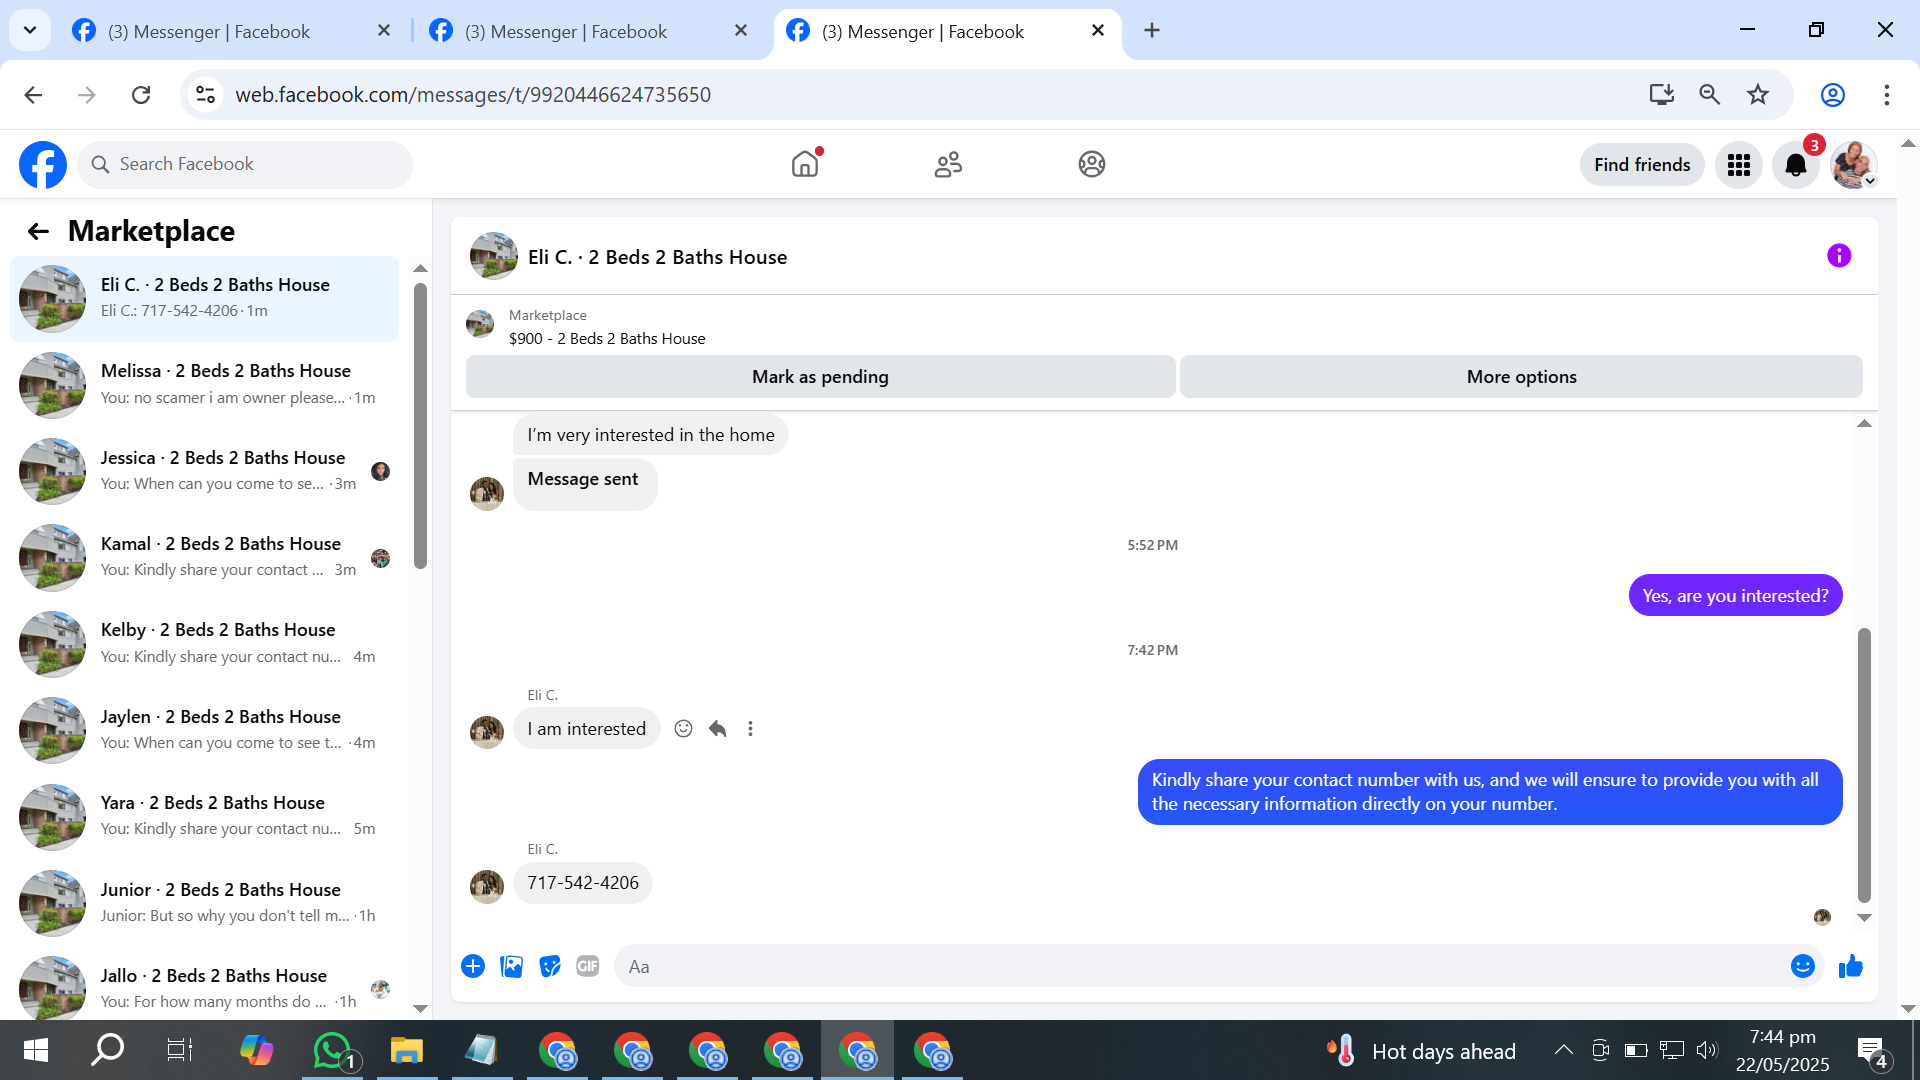Open Jaylen's 2 Beds 2 Baths House chat
This screenshot has height=1080, width=1920.
[x=204, y=730]
